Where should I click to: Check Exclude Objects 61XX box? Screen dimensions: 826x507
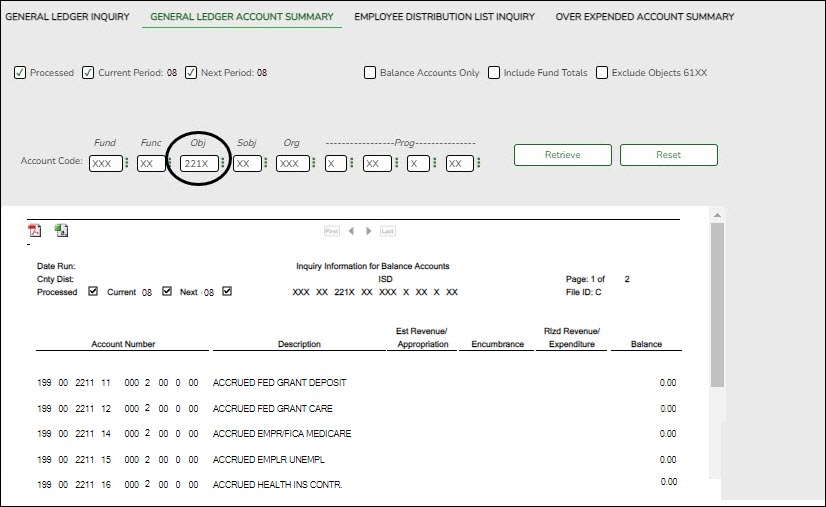pos(602,73)
